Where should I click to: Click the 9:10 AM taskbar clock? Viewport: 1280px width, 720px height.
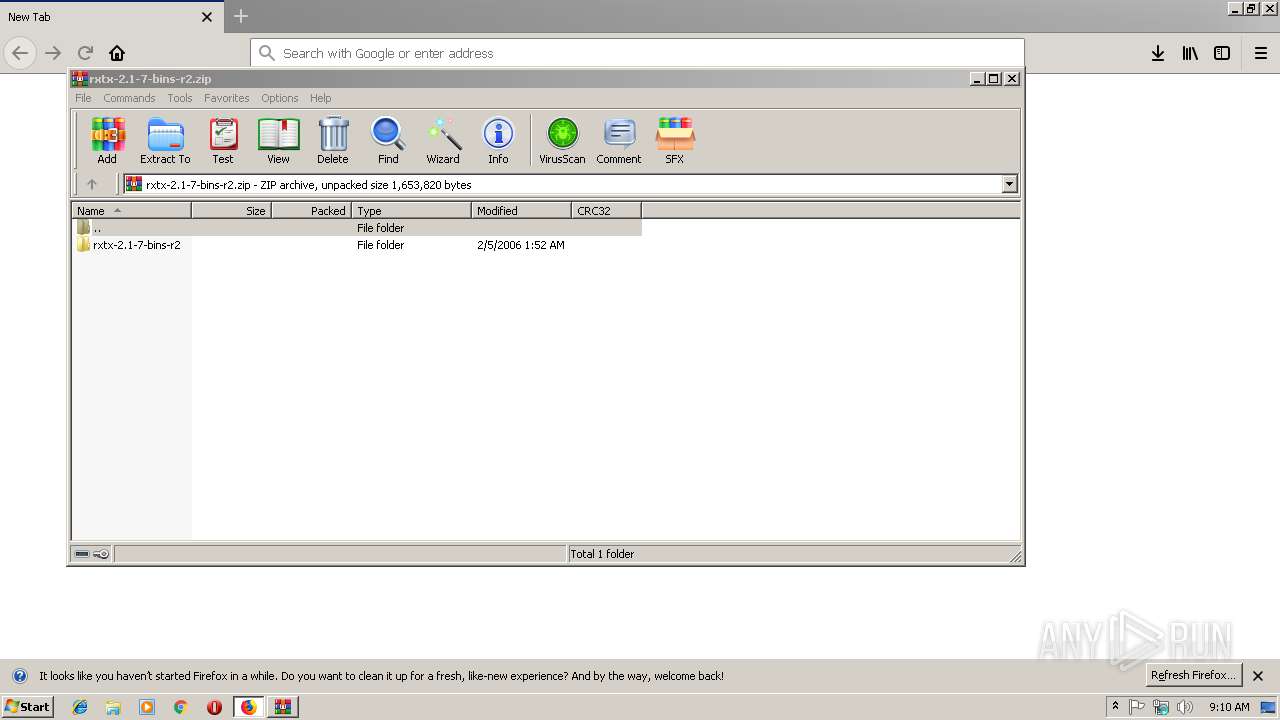click(x=1229, y=707)
